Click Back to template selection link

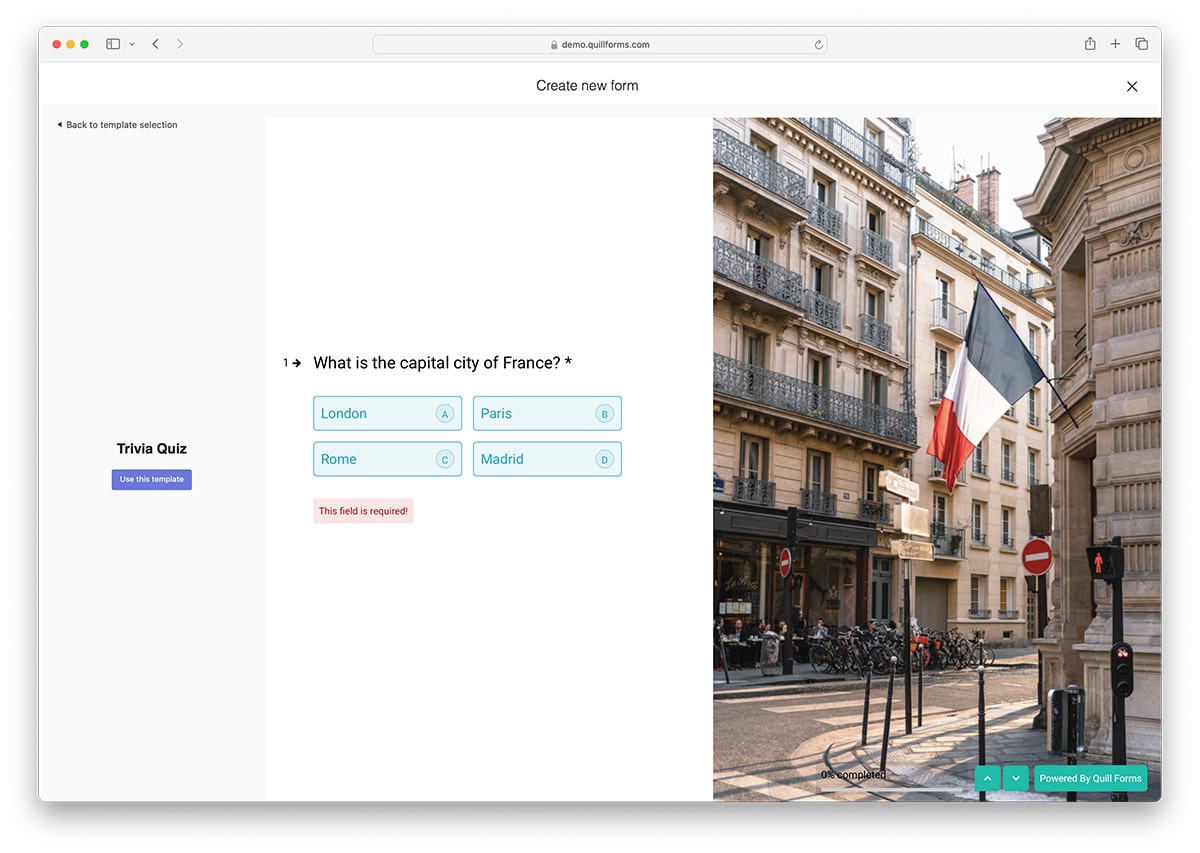tap(117, 125)
